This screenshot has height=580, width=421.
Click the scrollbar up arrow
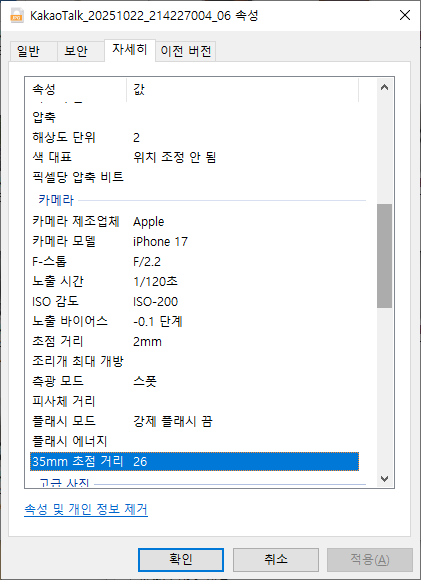click(x=384, y=87)
